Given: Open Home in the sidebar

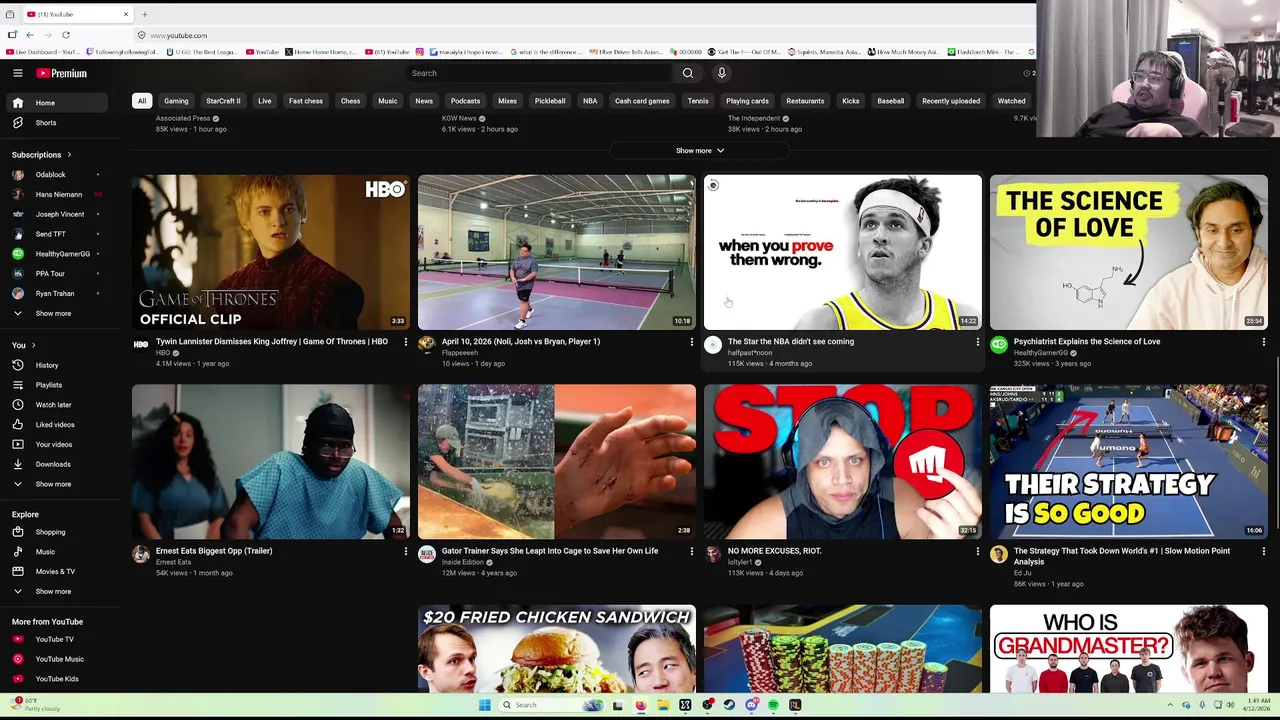Looking at the screenshot, I should [x=56, y=103].
